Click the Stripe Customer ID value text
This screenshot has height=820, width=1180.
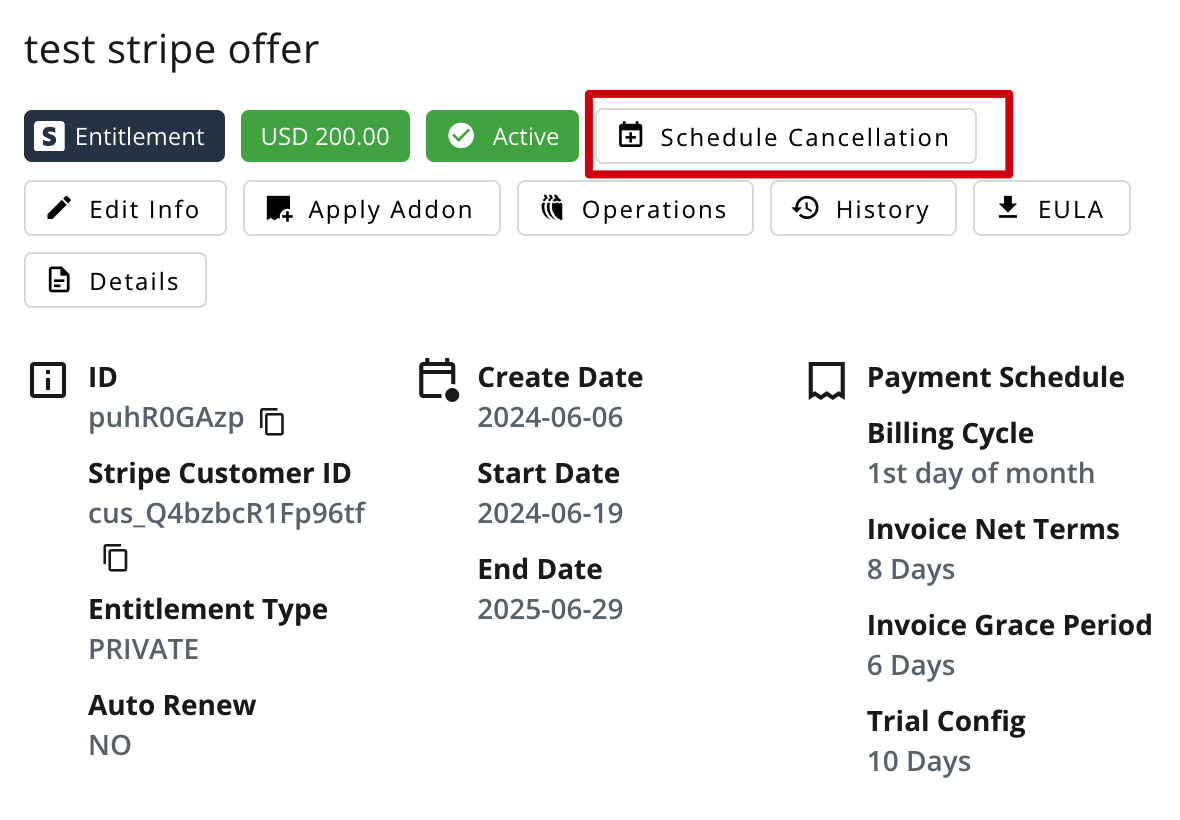(227, 514)
